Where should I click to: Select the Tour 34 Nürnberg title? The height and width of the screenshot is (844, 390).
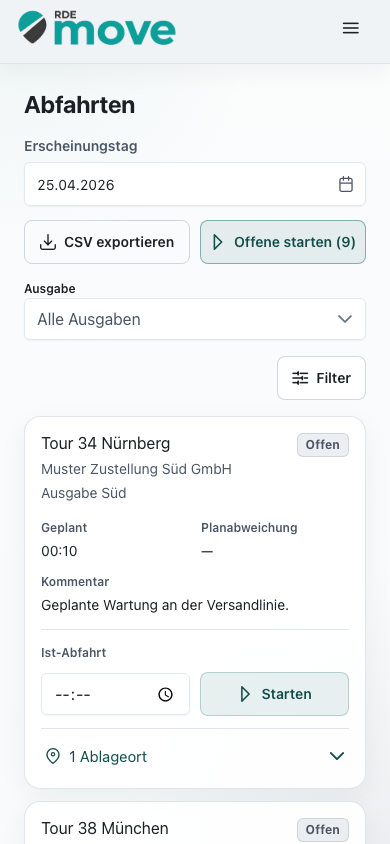(106, 444)
